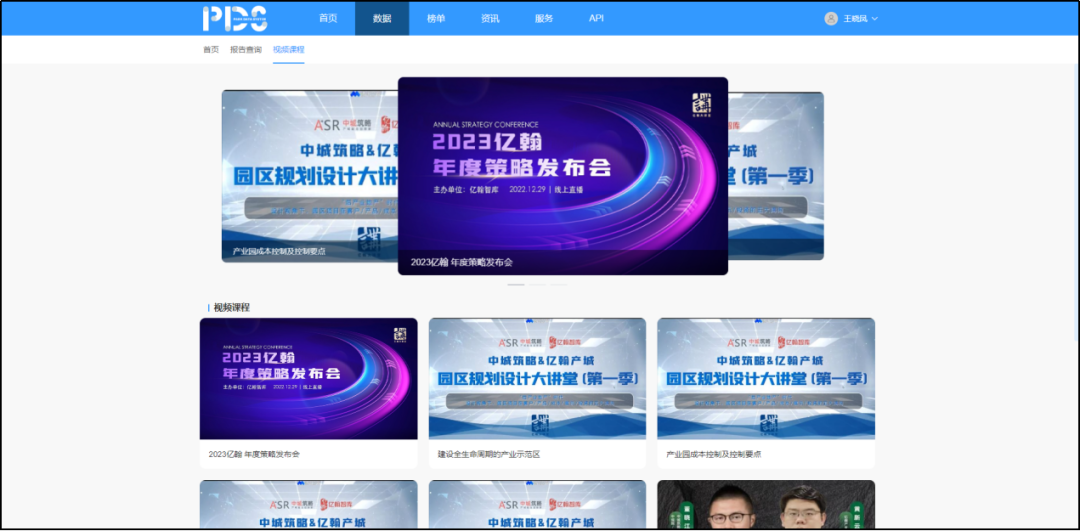Click the title 建设全生命周期的产业示范区

[x=488, y=455]
